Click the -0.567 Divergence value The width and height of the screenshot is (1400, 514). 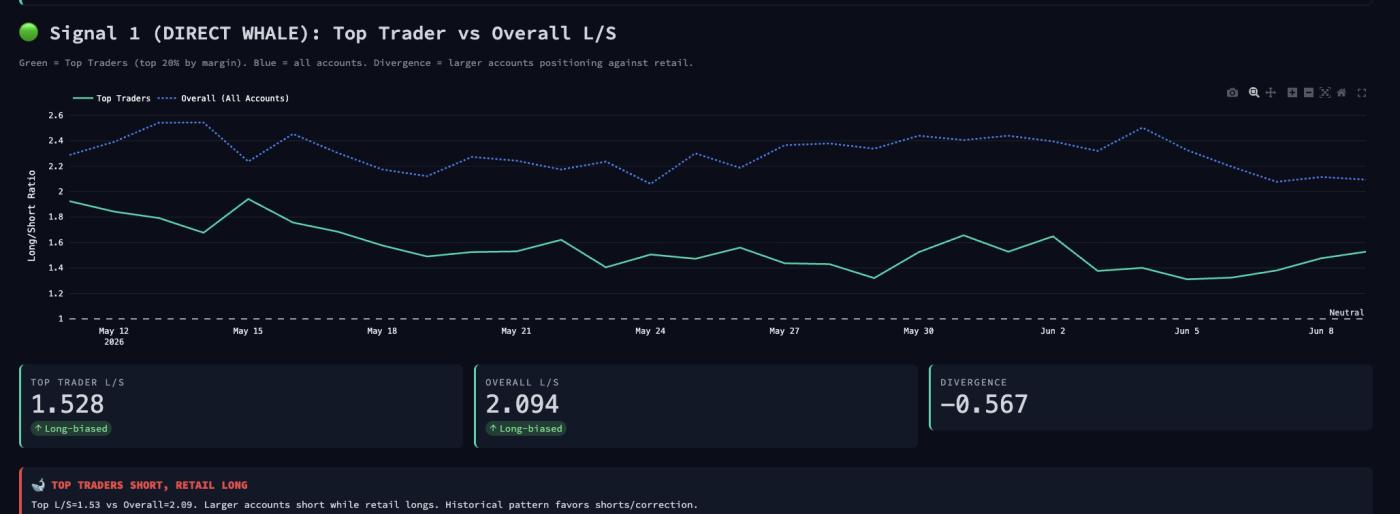pyautogui.click(x=984, y=404)
